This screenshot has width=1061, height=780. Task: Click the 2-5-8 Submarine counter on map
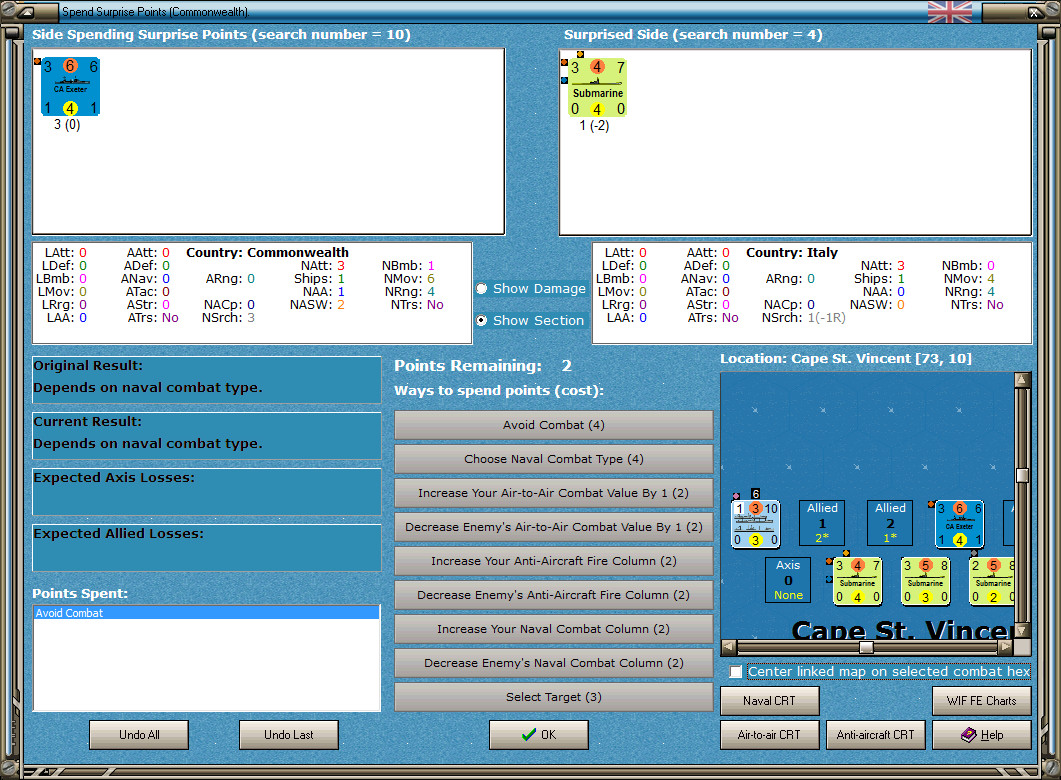pos(992,580)
